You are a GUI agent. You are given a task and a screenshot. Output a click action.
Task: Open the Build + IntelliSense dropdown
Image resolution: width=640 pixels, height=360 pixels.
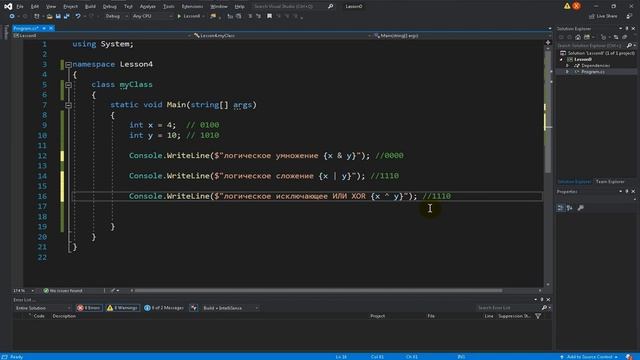pos(230,308)
